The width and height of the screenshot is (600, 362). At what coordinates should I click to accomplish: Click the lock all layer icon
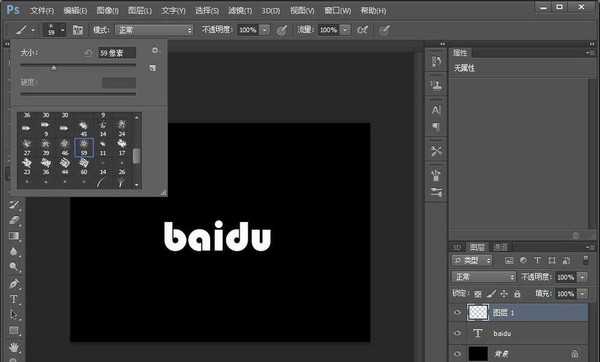point(517,294)
